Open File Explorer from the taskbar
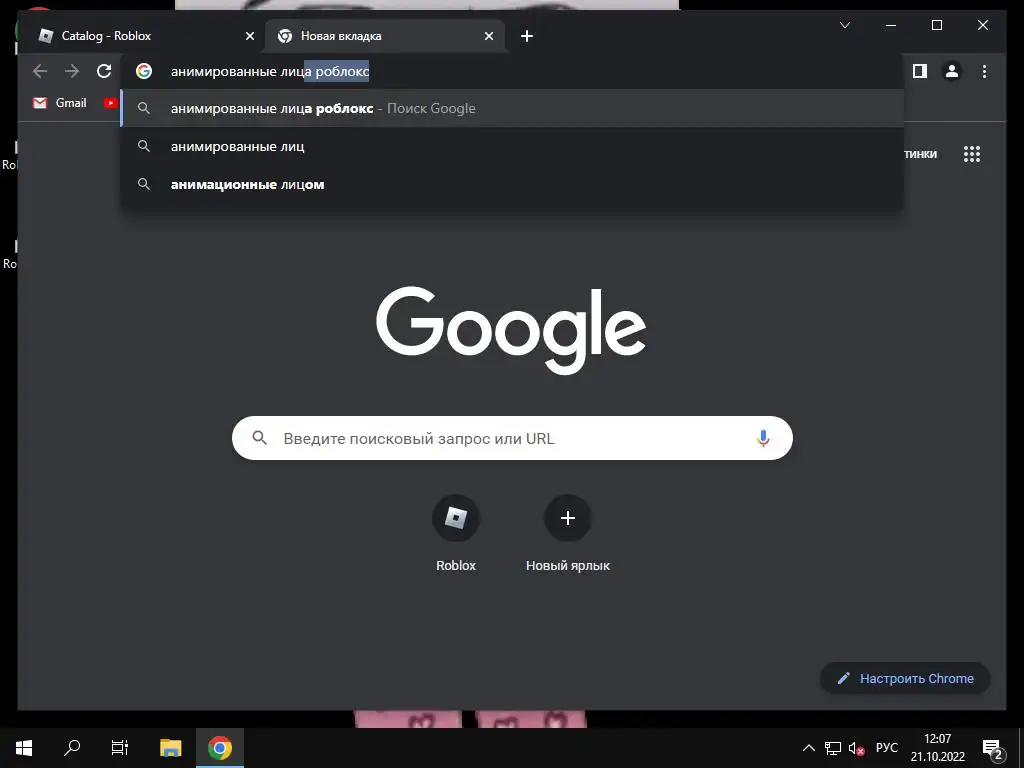The width and height of the screenshot is (1024, 768). [170, 748]
